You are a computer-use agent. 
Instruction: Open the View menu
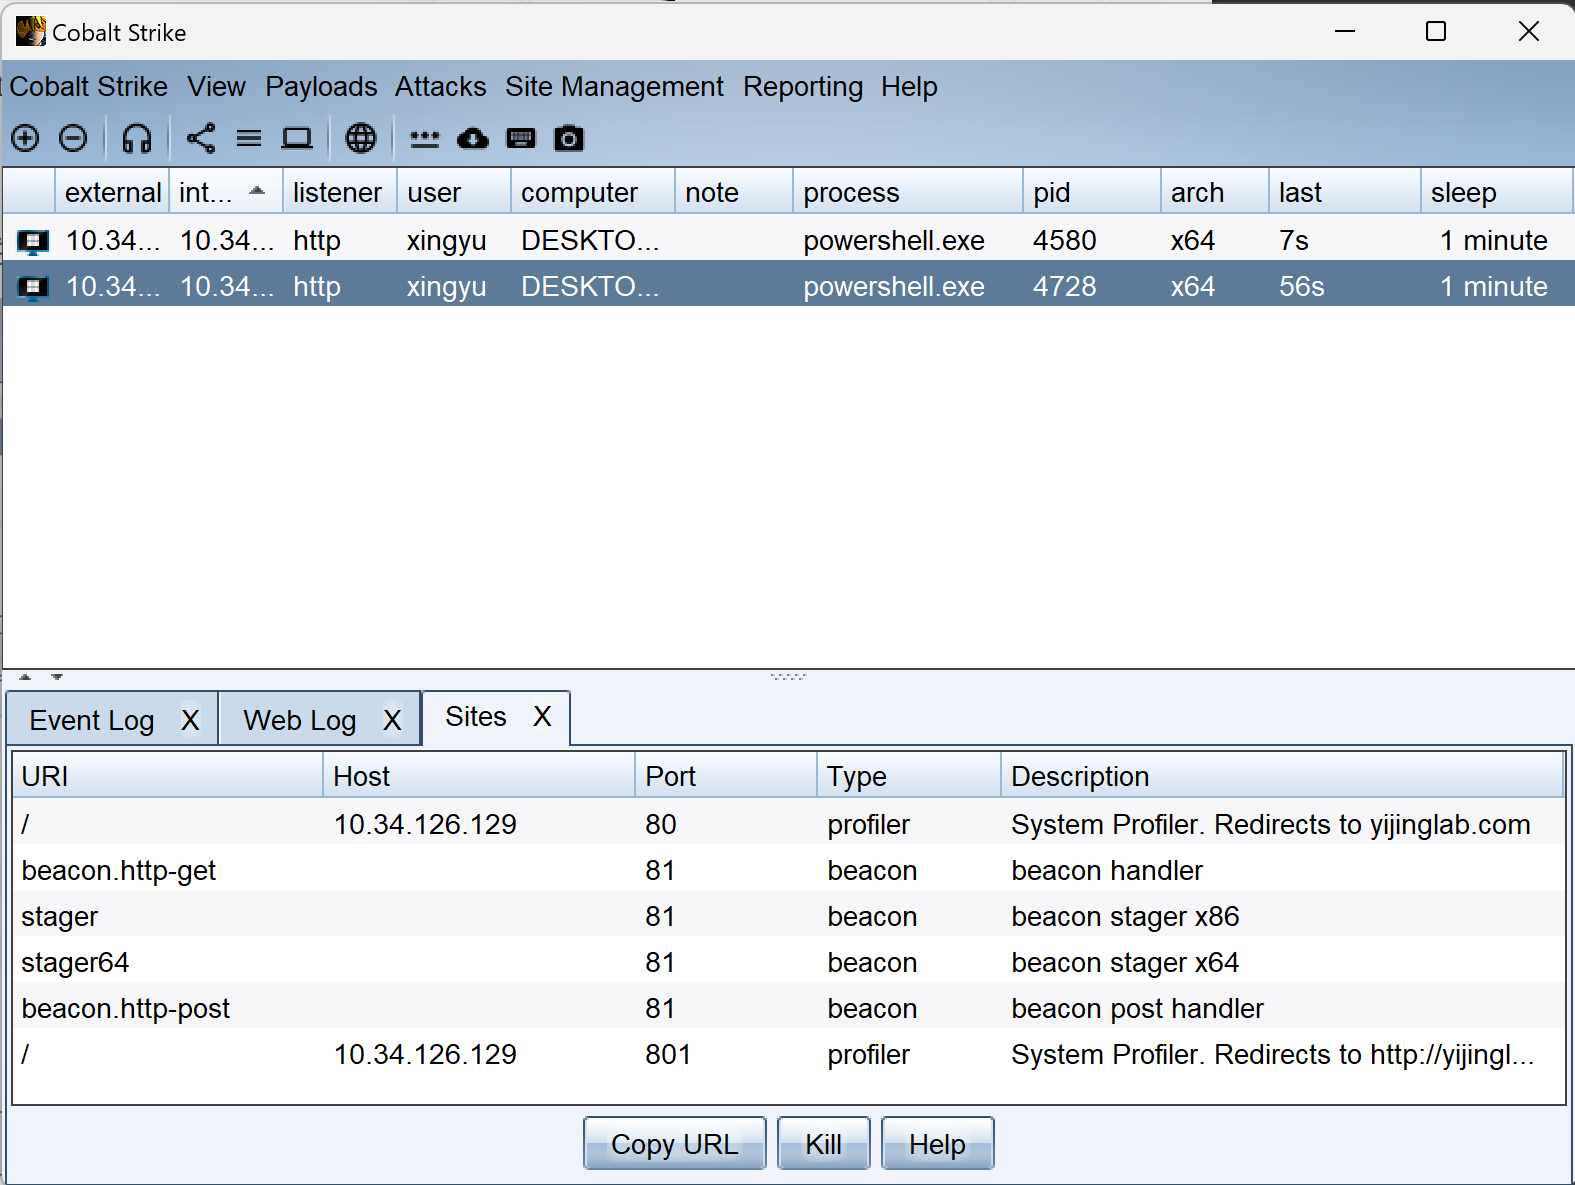(x=216, y=87)
